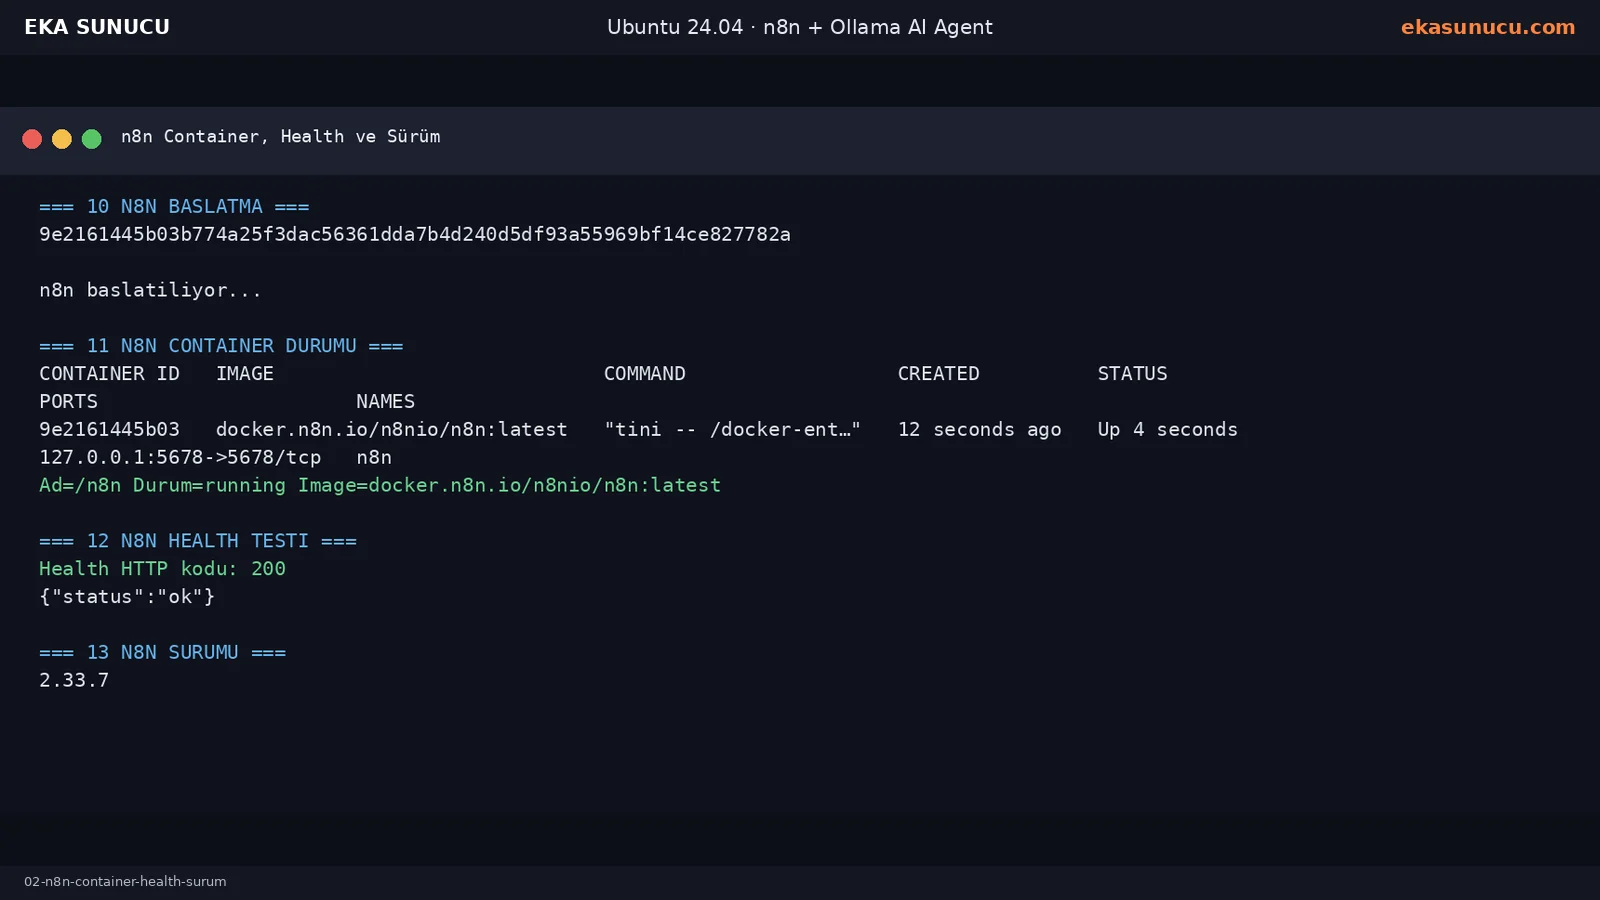
Task: Select the '=== 13 N8N SURUMU ===' heading
Action: tap(162, 652)
